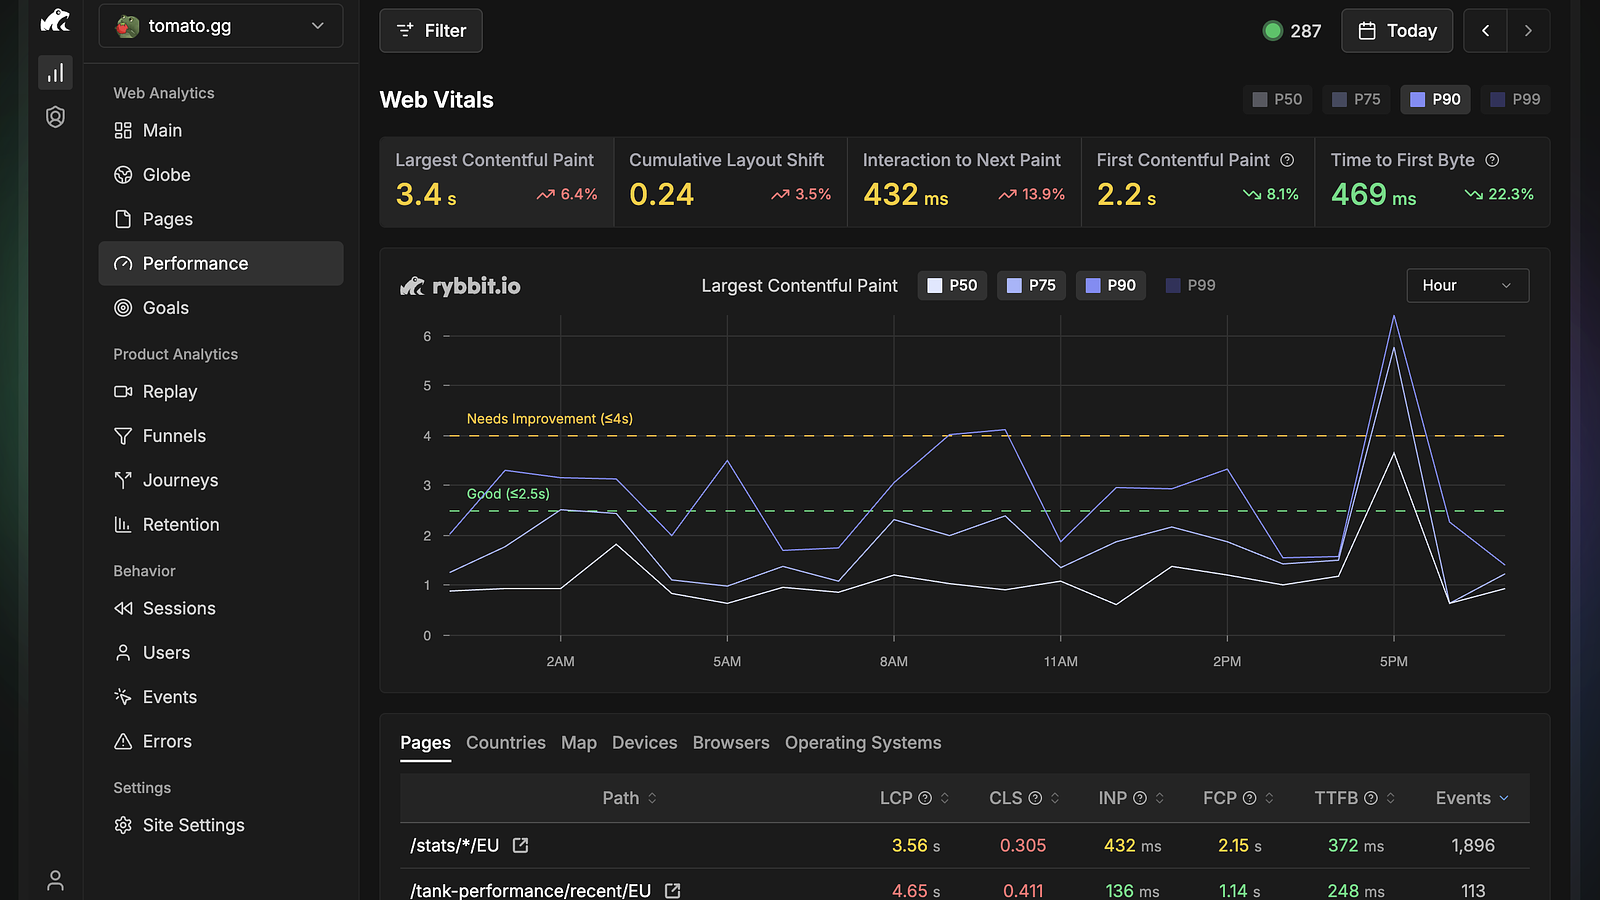Screen dimensions: 1600x900
Task: Open the user account icon at bottom
Action: pos(55,880)
